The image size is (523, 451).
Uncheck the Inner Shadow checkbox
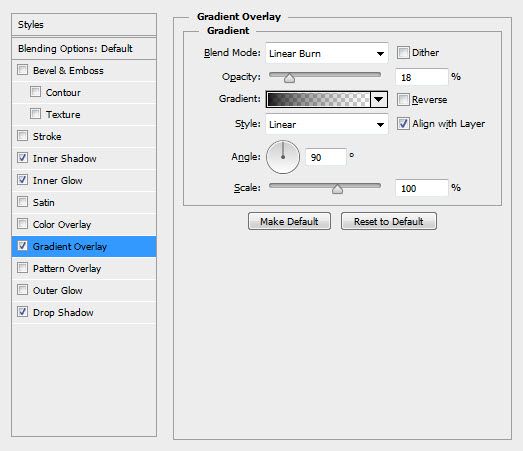coord(22,158)
